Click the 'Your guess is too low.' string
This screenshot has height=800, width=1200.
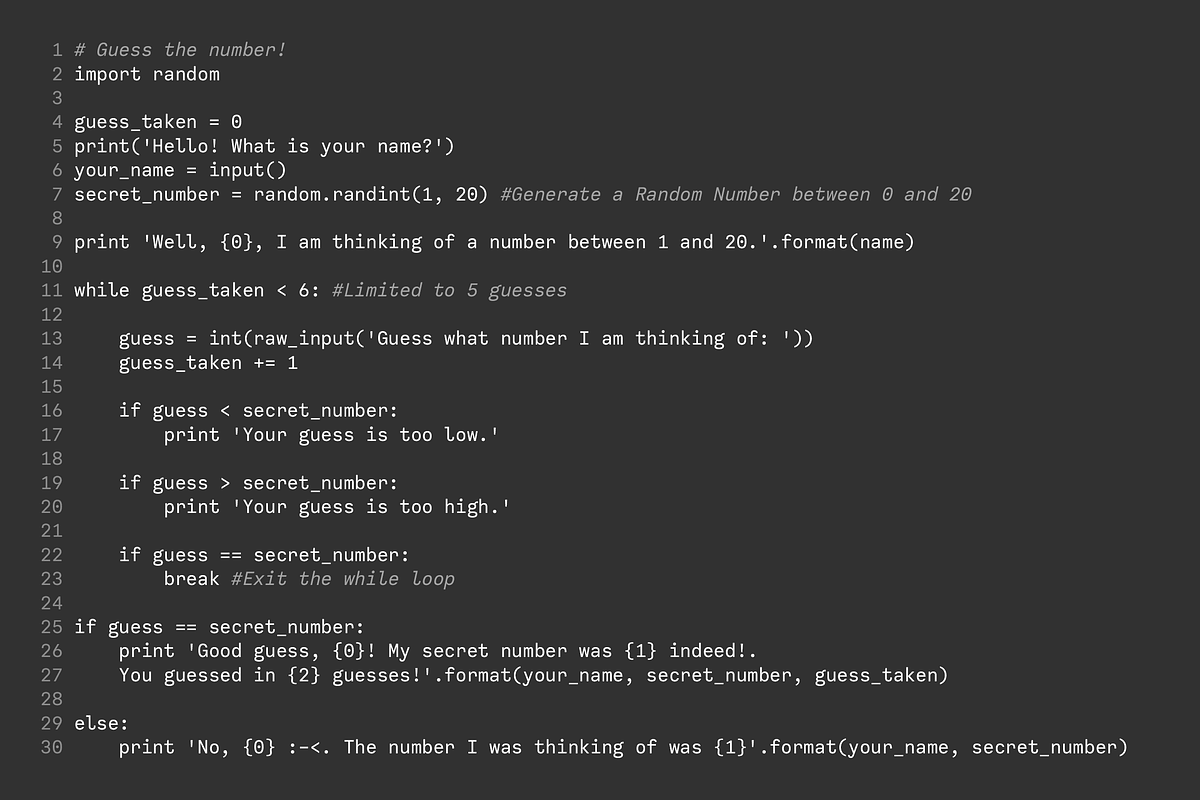pos(365,434)
